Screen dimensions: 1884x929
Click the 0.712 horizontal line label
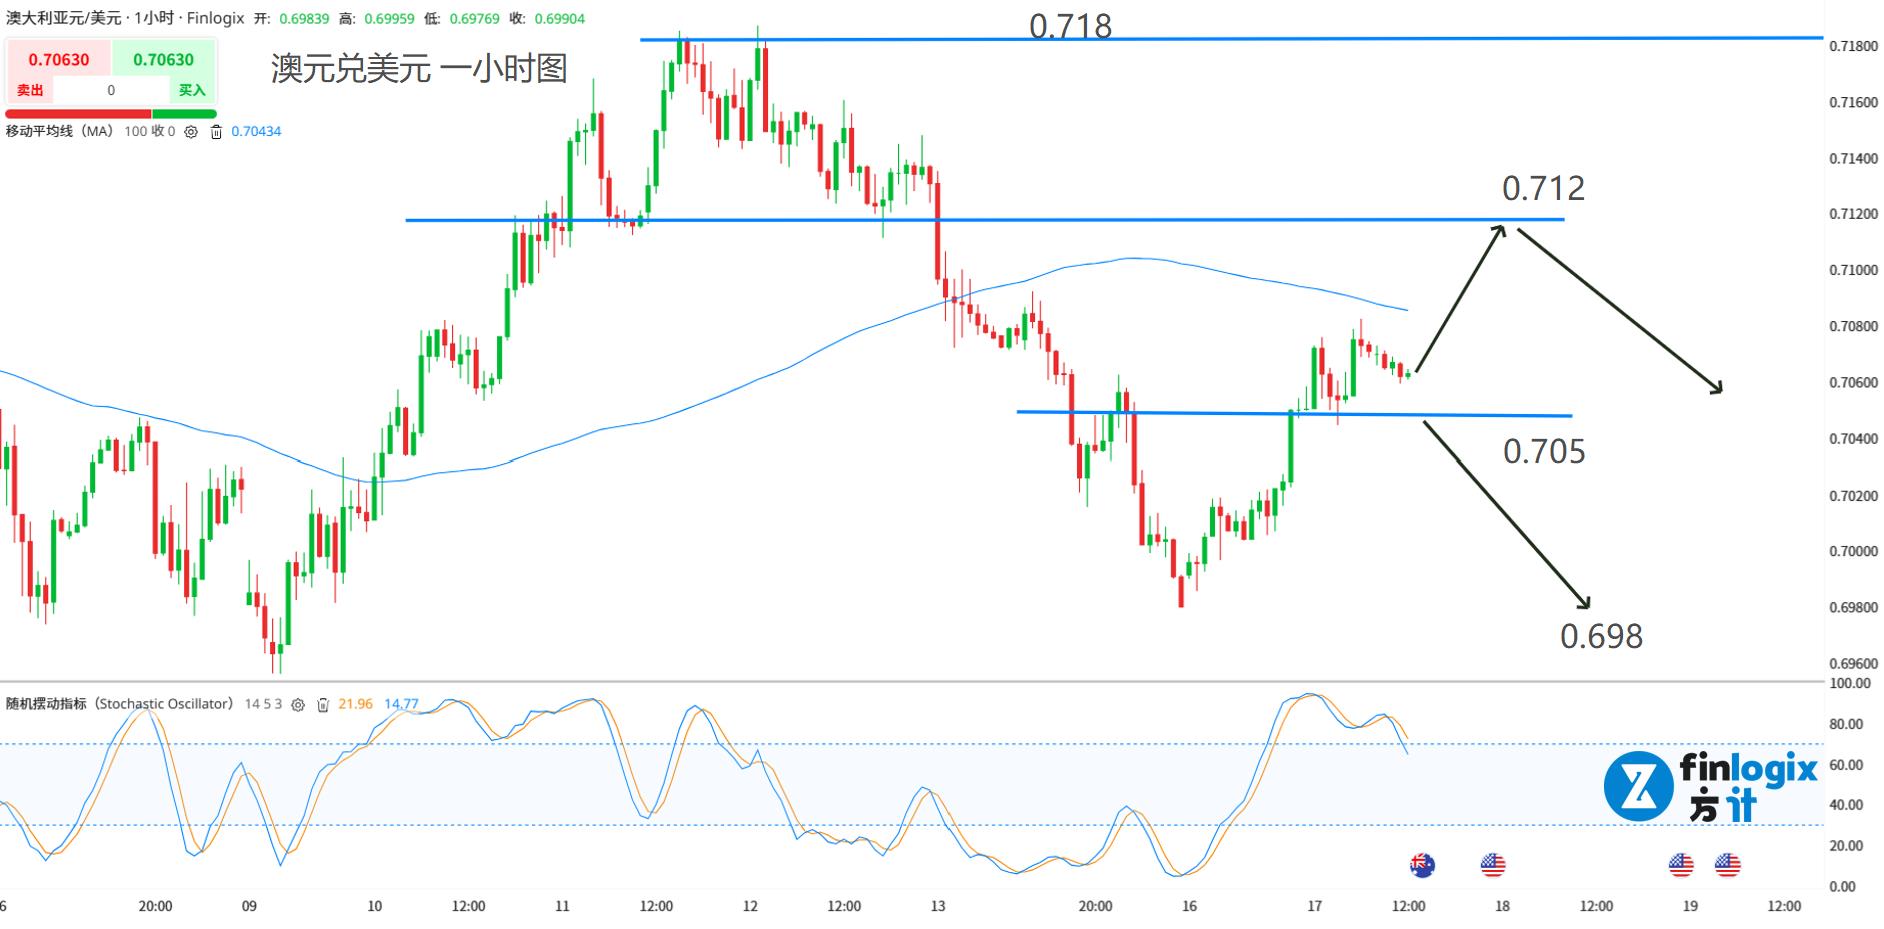click(x=1543, y=188)
